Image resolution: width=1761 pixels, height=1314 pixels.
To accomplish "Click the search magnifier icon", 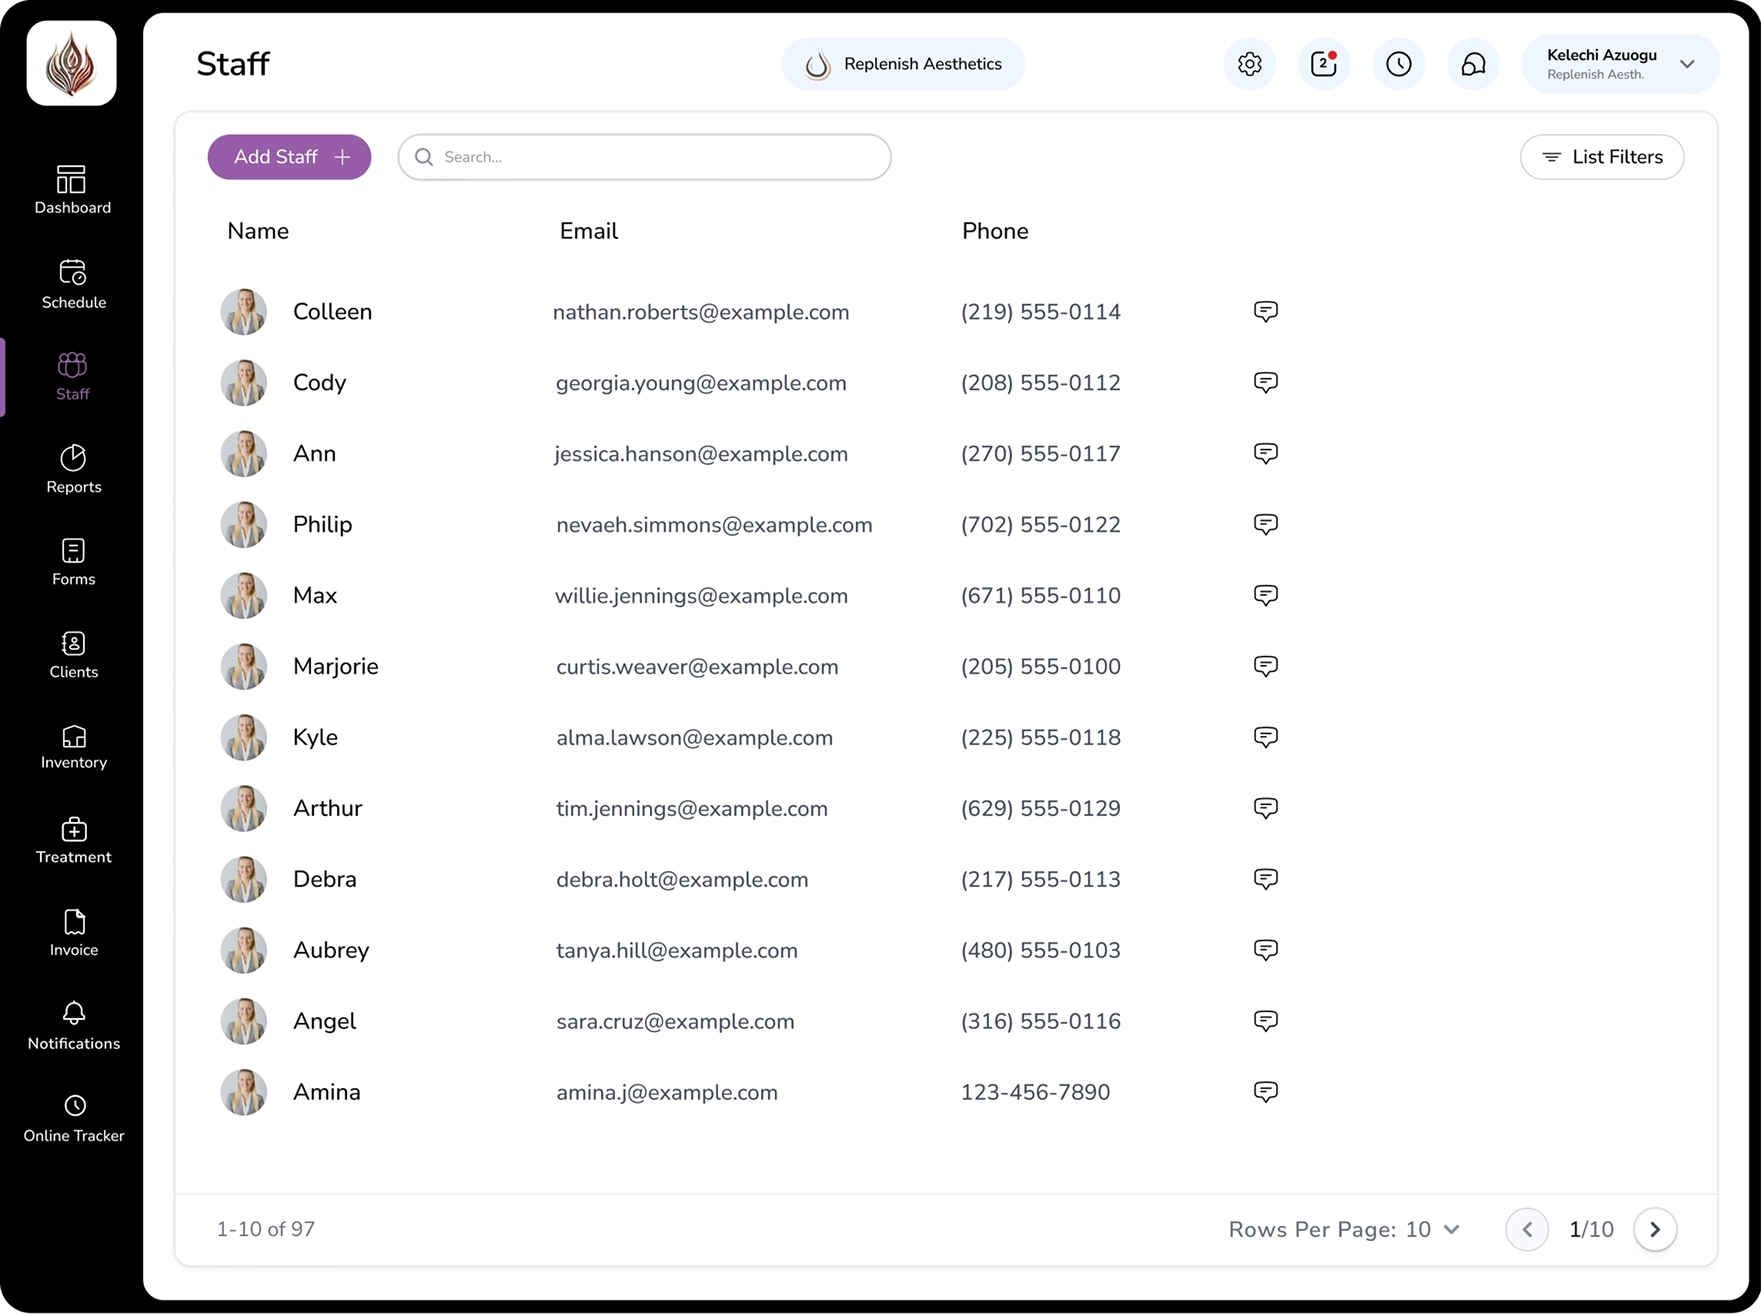I will (x=424, y=157).
